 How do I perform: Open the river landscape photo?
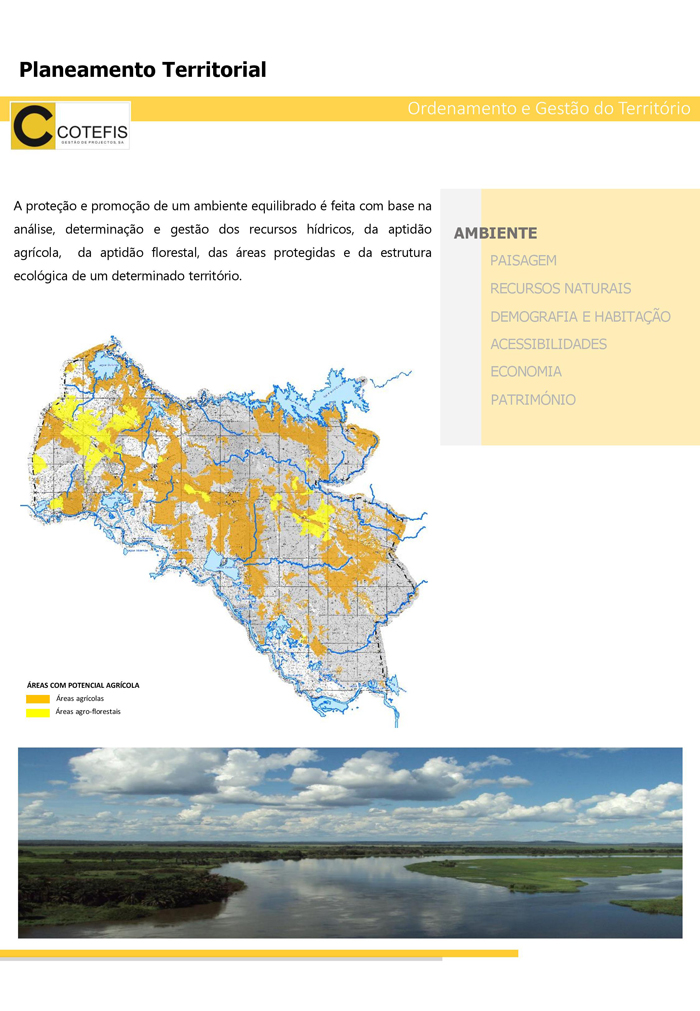point(350,842)
